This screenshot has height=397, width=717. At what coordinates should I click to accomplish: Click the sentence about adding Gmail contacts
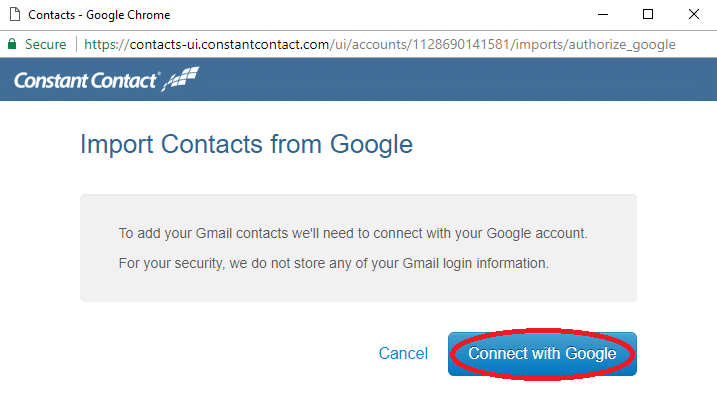coord(353,233)
